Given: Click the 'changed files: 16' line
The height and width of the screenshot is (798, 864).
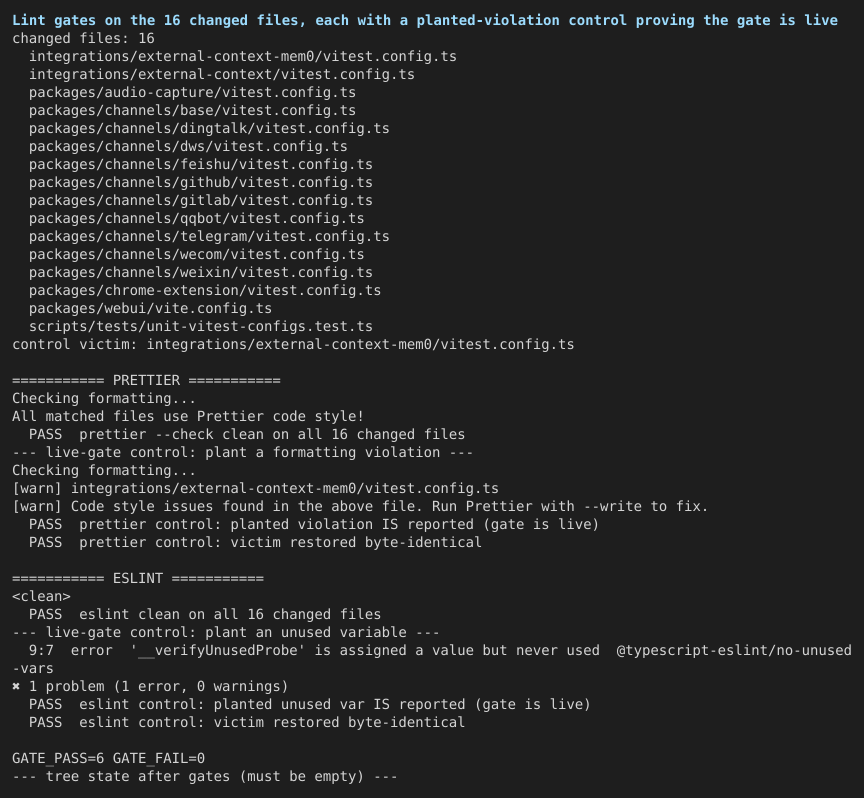Looking at the screenshot, I should [83, 39].
